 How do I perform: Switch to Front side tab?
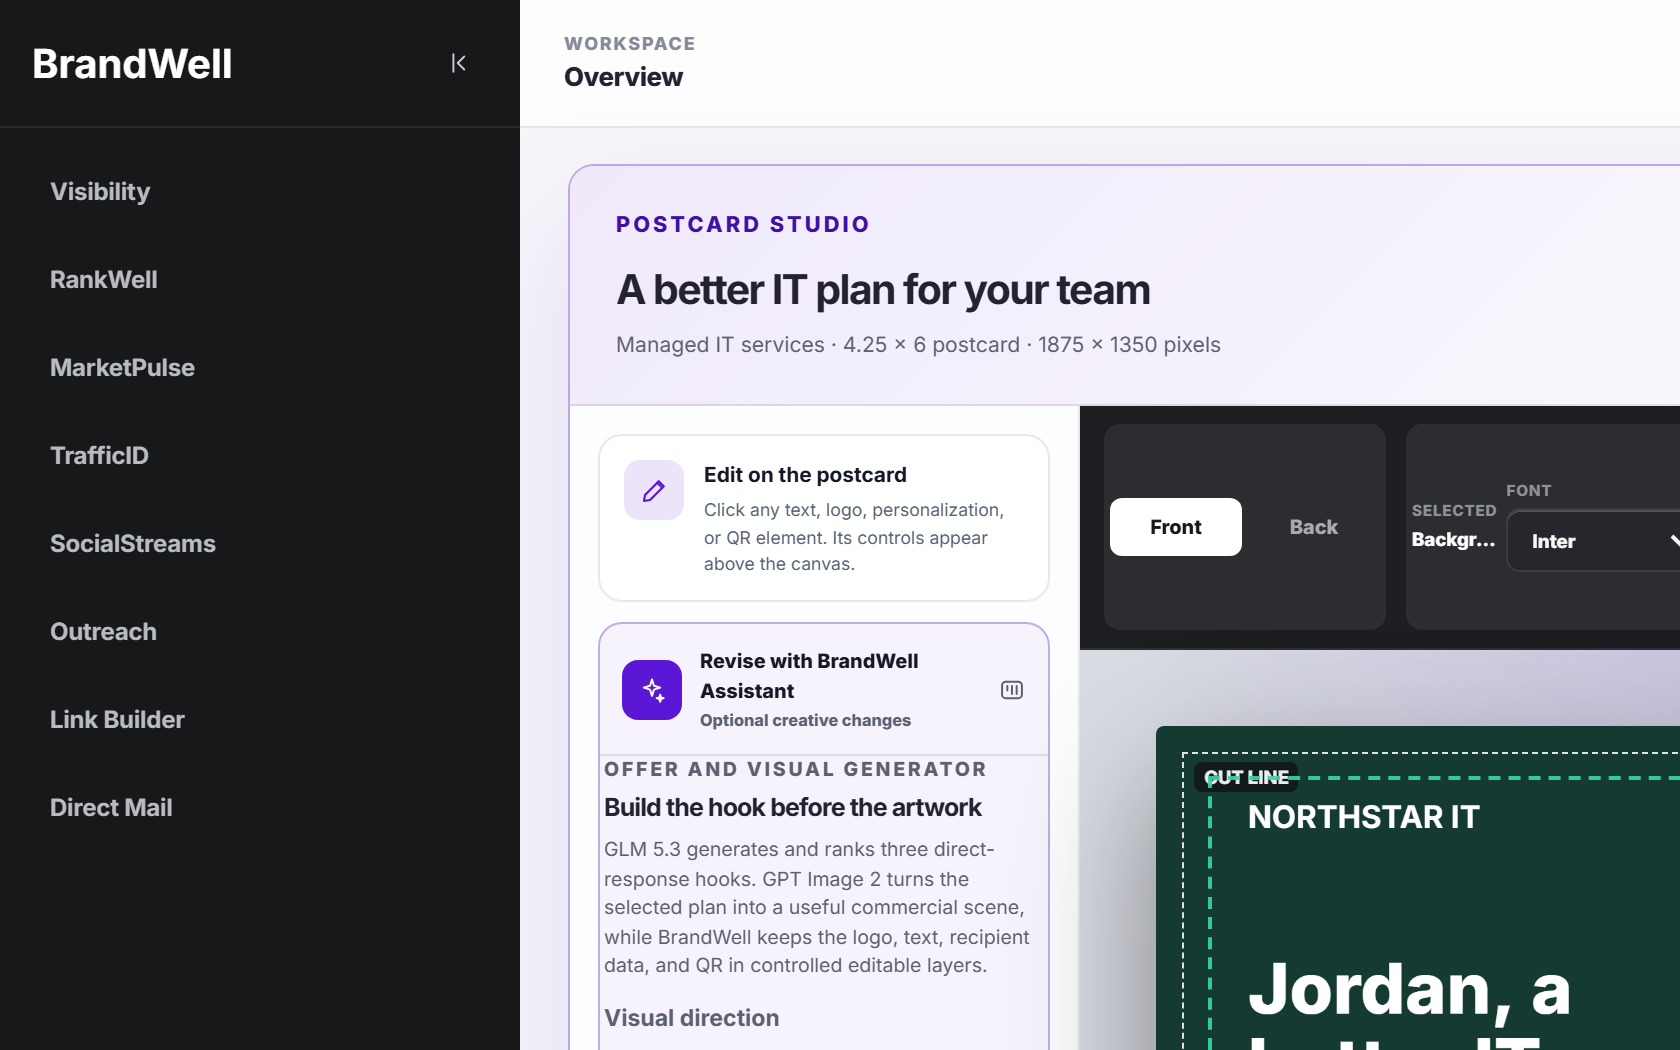point(1176,527)
